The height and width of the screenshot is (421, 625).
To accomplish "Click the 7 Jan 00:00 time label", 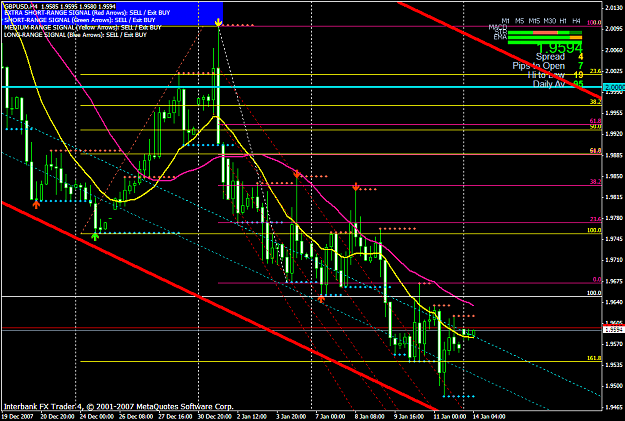I will [330, 417].
